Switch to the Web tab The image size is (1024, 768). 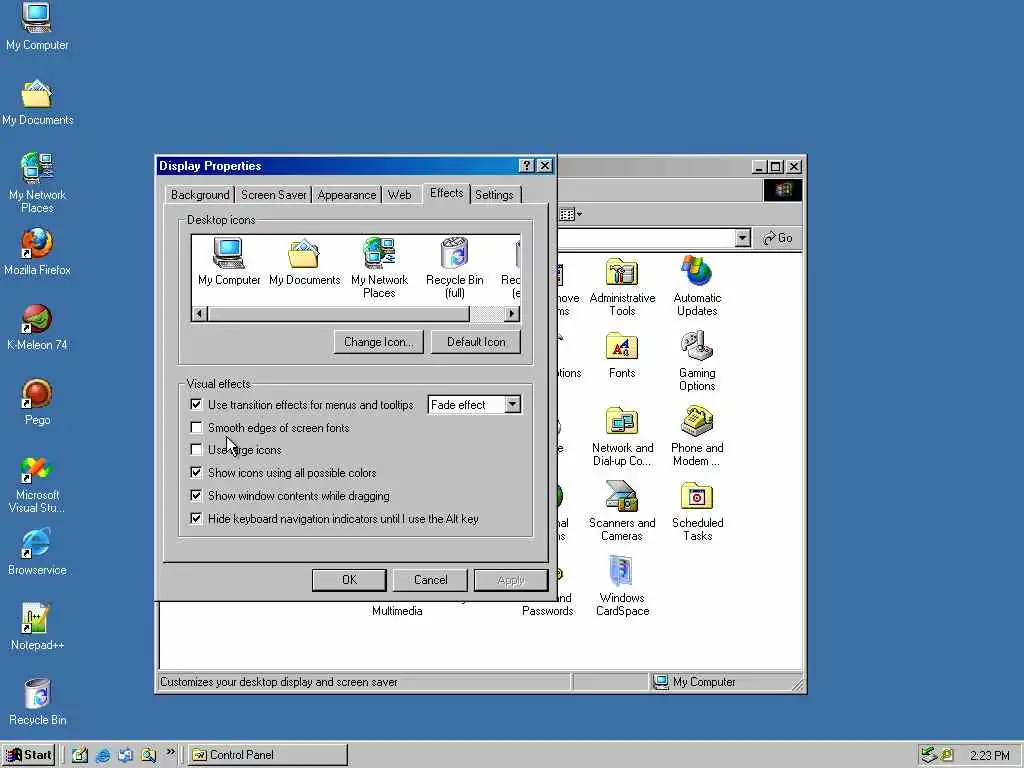pyautogui.click(x=399, y=195)
